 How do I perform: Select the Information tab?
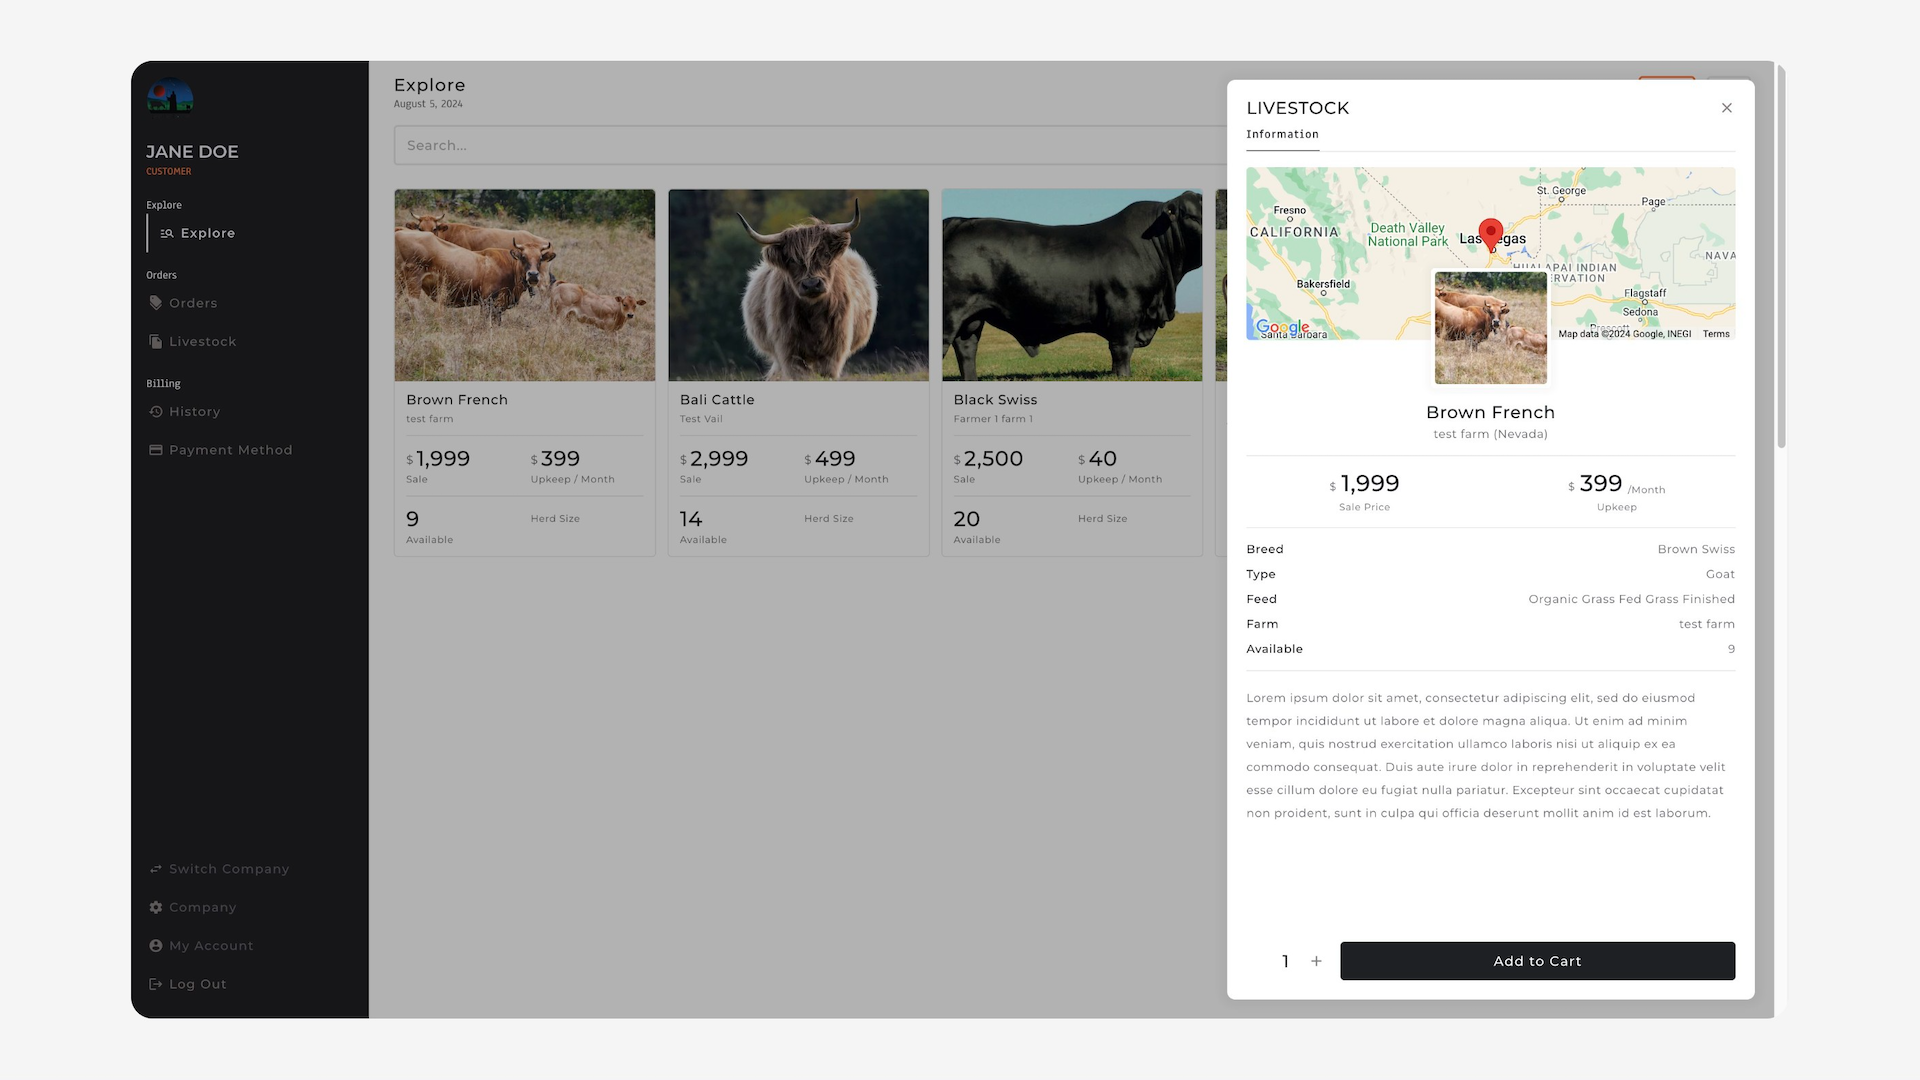pos(1282,134)
